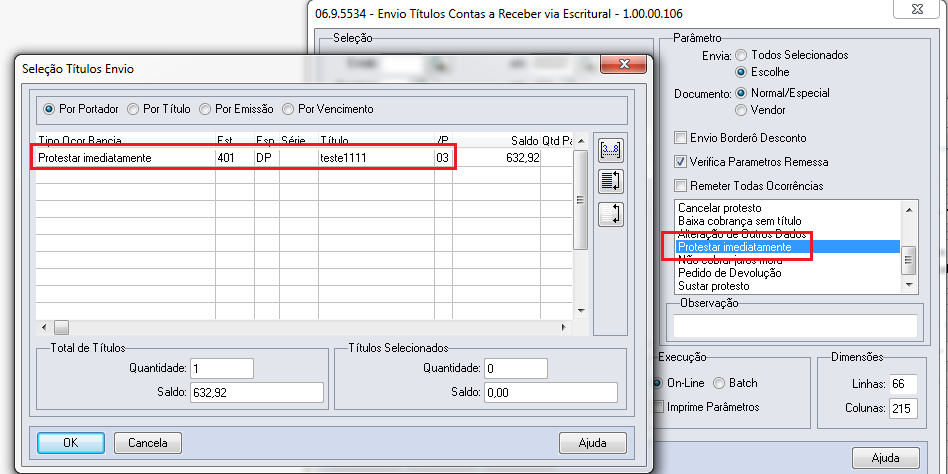948x474 pixels.
Task: Click the 632,92 saldo cell
Action: tap(496, 158)
